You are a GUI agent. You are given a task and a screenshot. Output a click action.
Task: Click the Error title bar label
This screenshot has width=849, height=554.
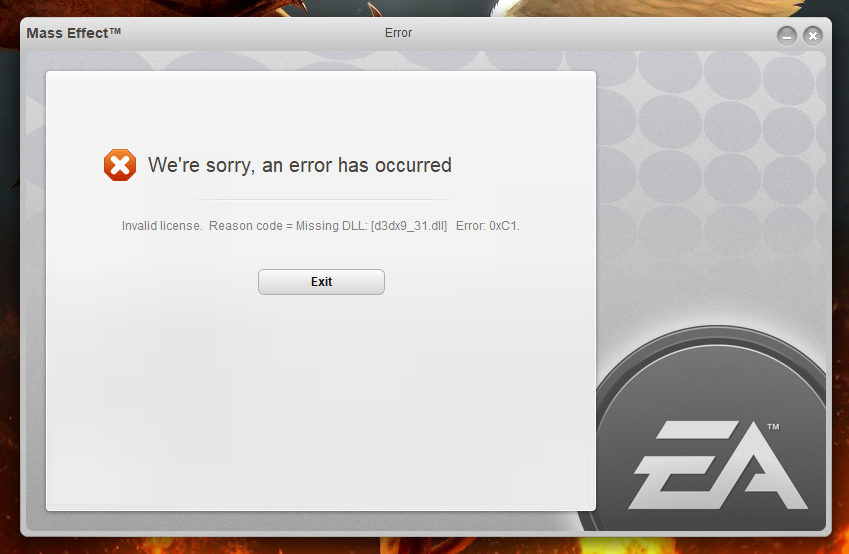point(399,33)
